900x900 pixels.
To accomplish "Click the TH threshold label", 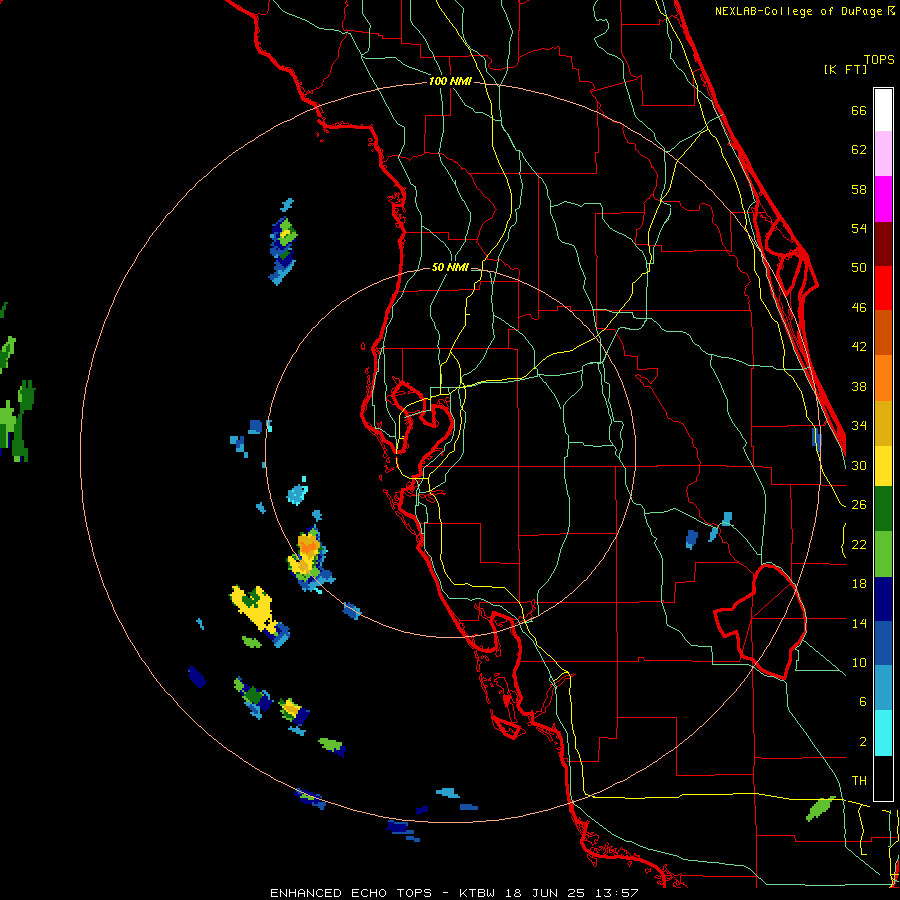I will [x=859, y=781].
